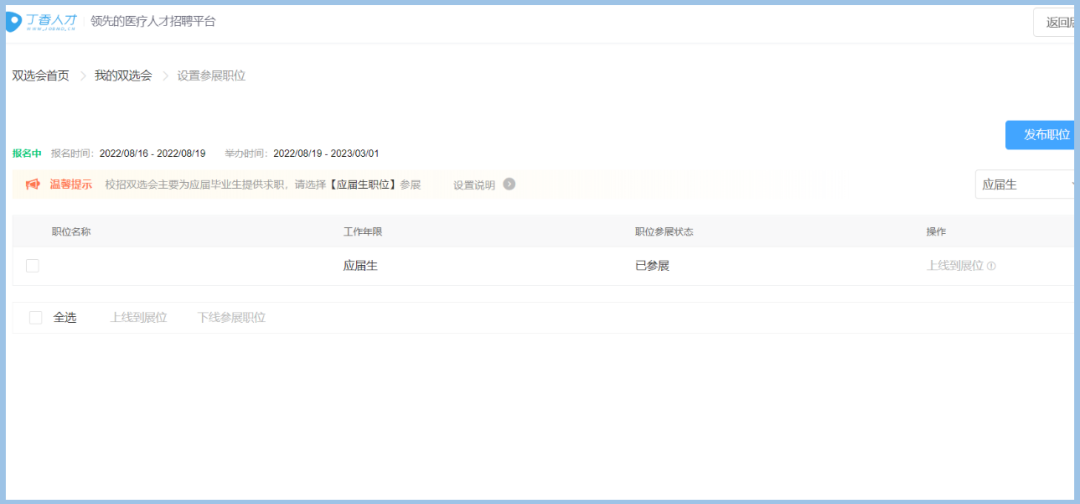Tick the 全选 checkbox
The image size is (1080, 504).
(x=36, y=317)
